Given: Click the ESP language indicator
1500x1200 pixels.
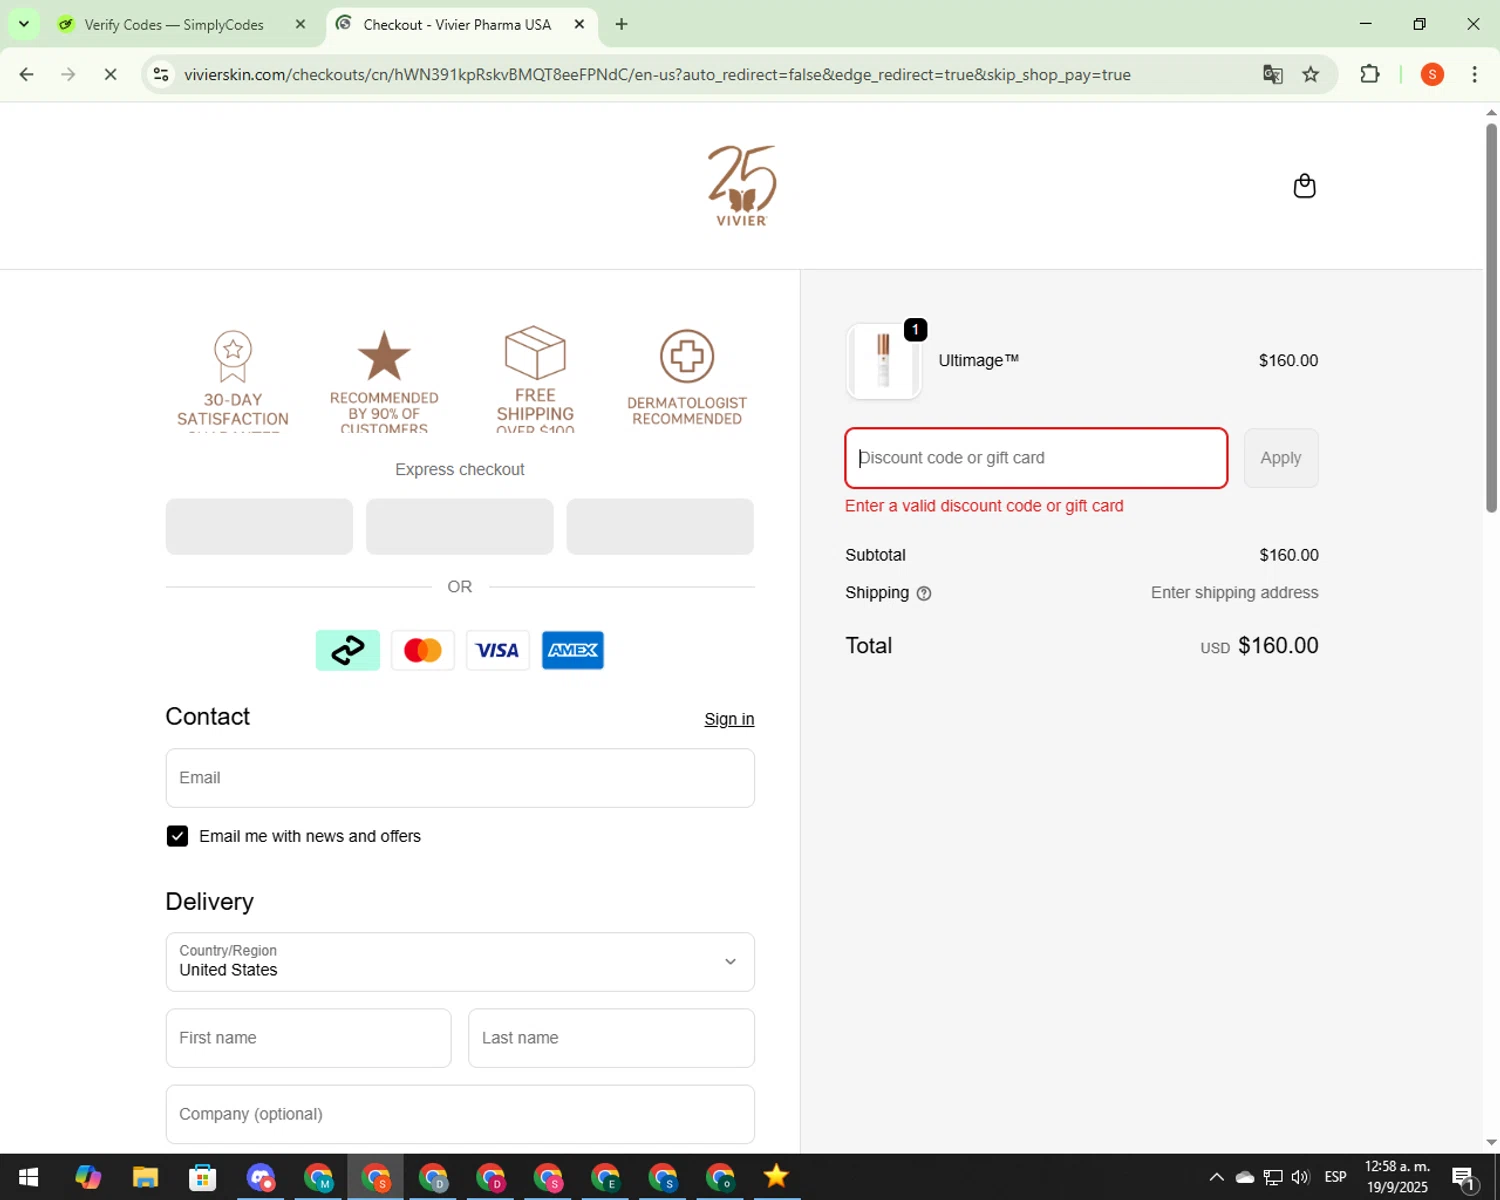Looking at the screenshot, I should [x=1335, y=1177].
